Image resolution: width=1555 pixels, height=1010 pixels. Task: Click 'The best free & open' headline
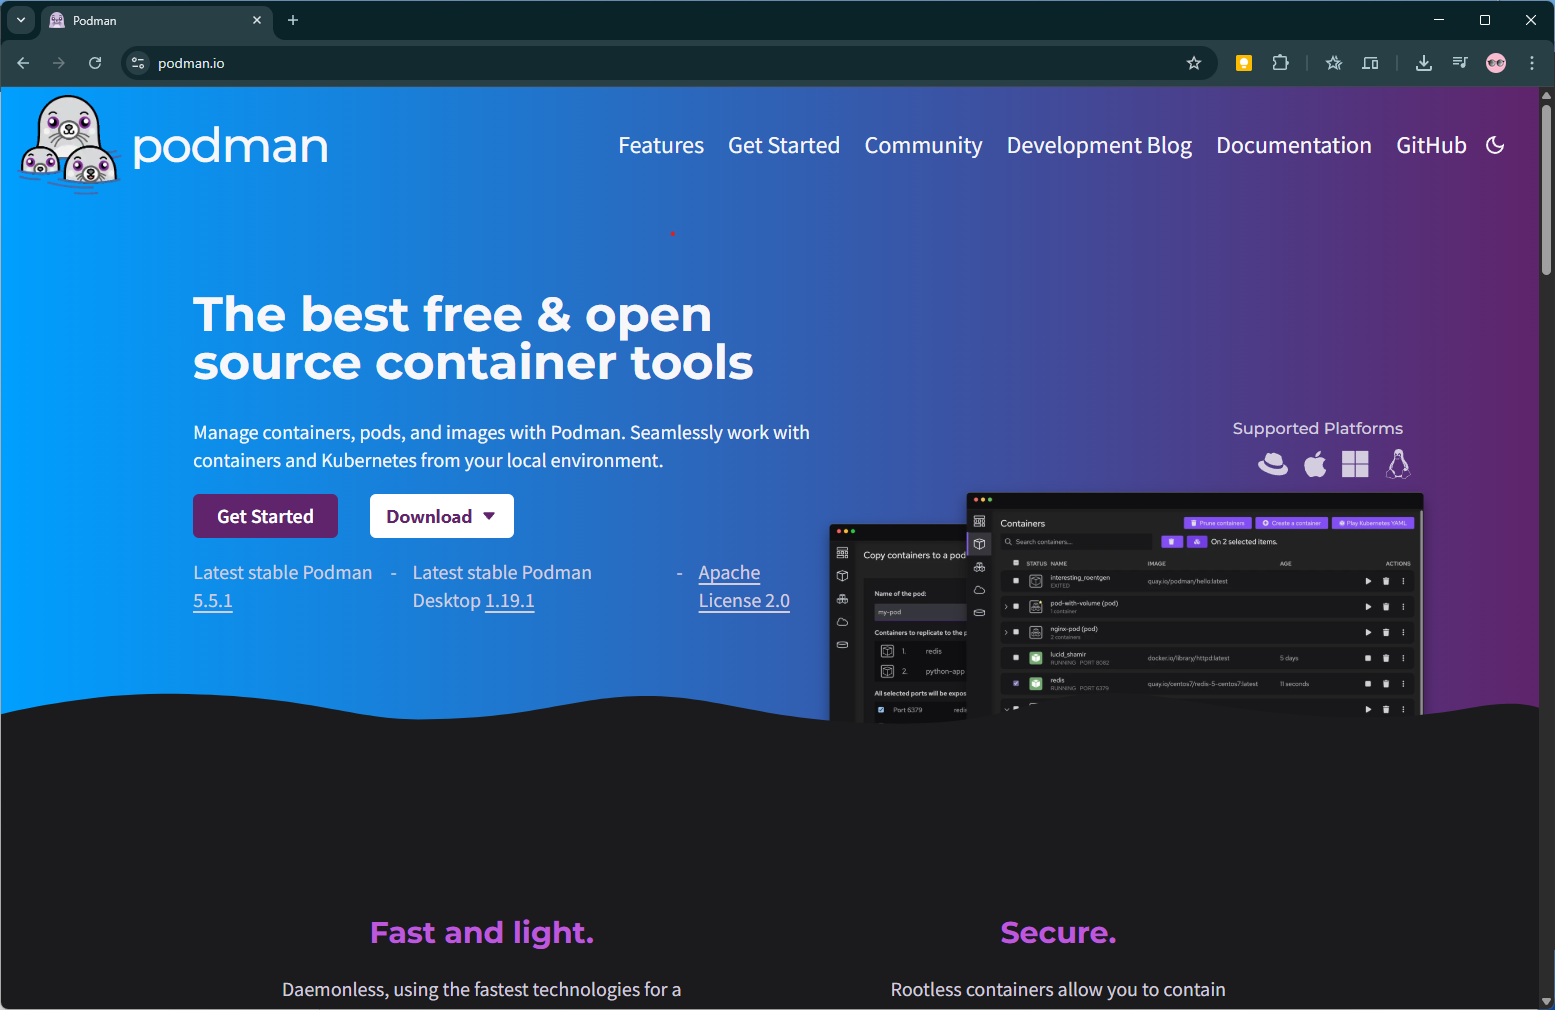point(452,314)
